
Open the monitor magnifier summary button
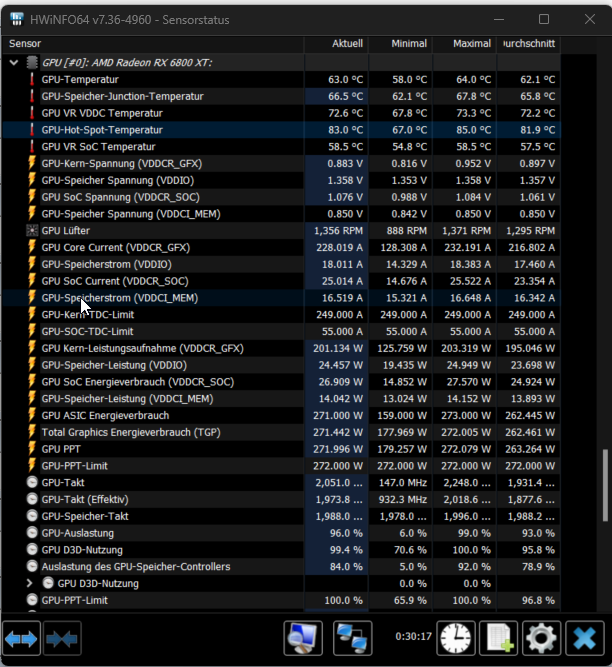303,638
